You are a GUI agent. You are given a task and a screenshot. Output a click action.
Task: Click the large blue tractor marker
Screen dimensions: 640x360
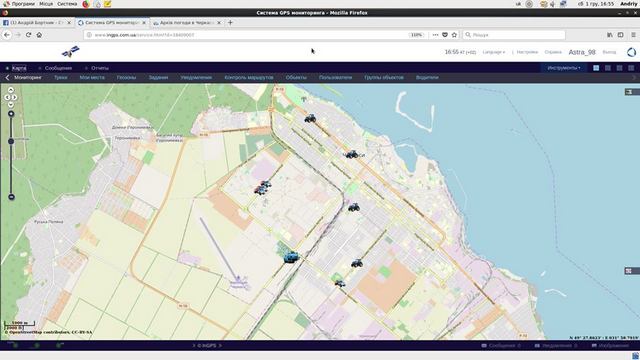[291, 257]
